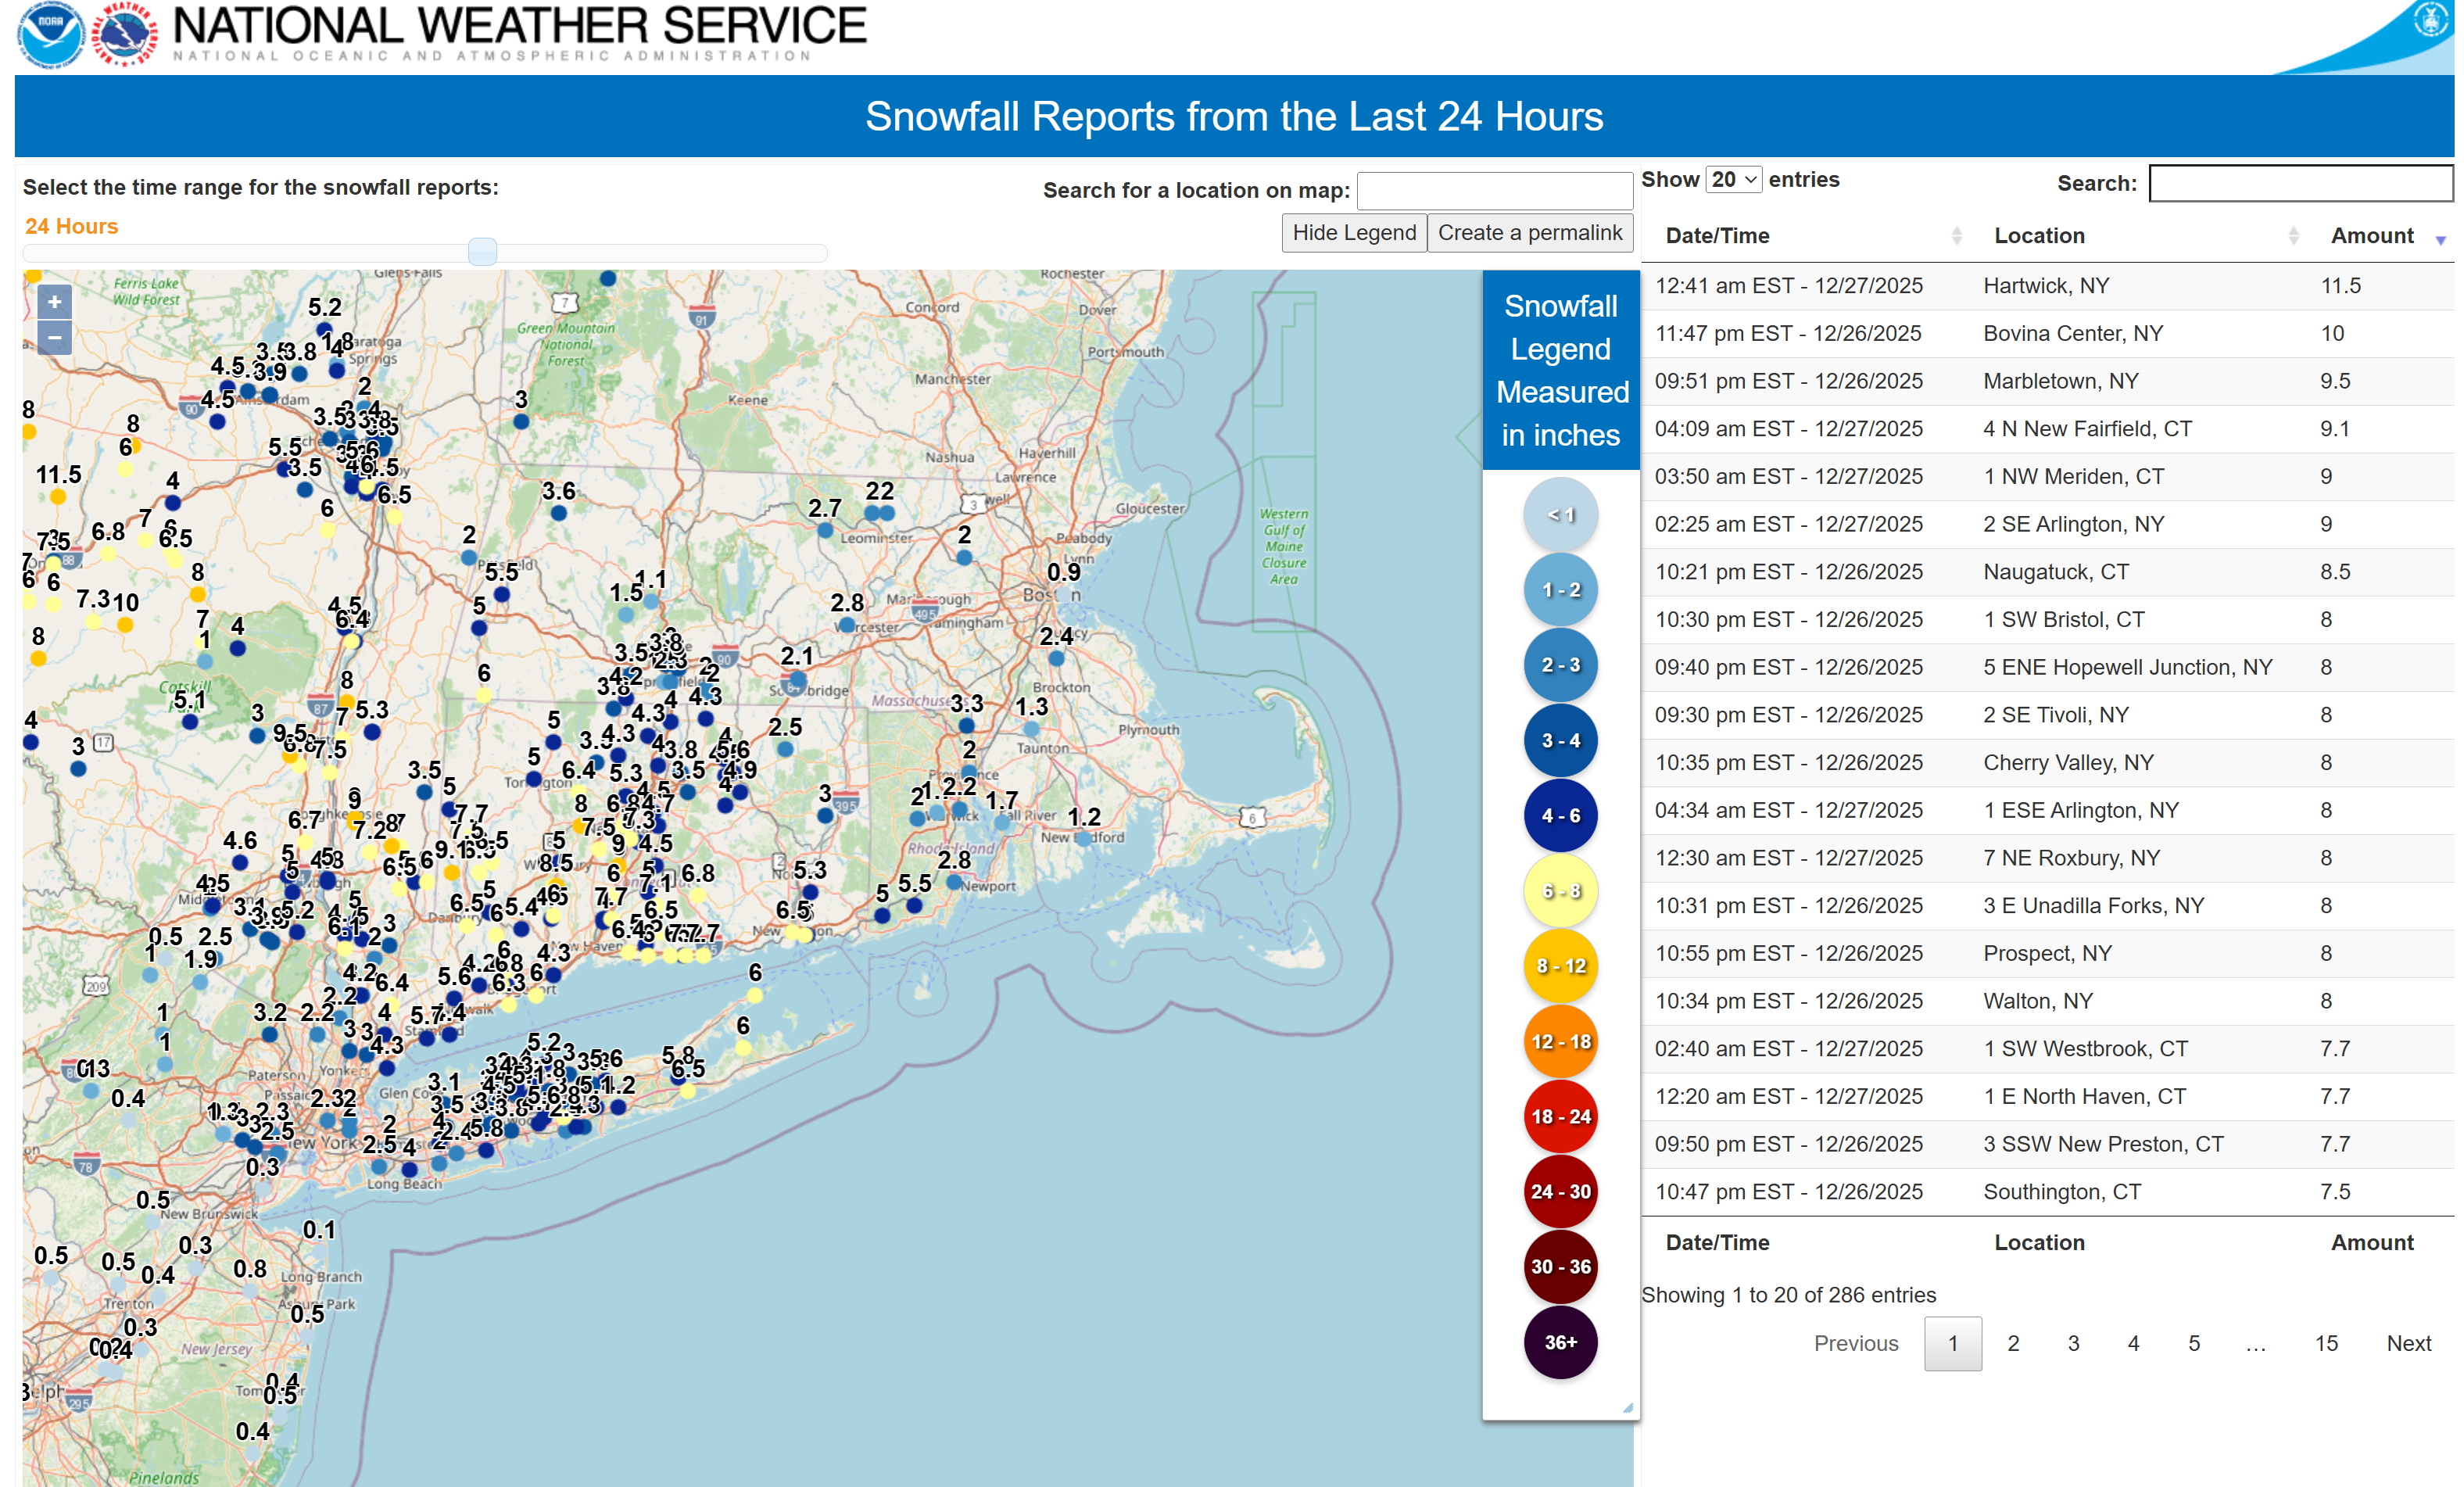Click the 12 - 18 legend circle
The image size is (2464, 1487).
click(x=1560, y=1041)
